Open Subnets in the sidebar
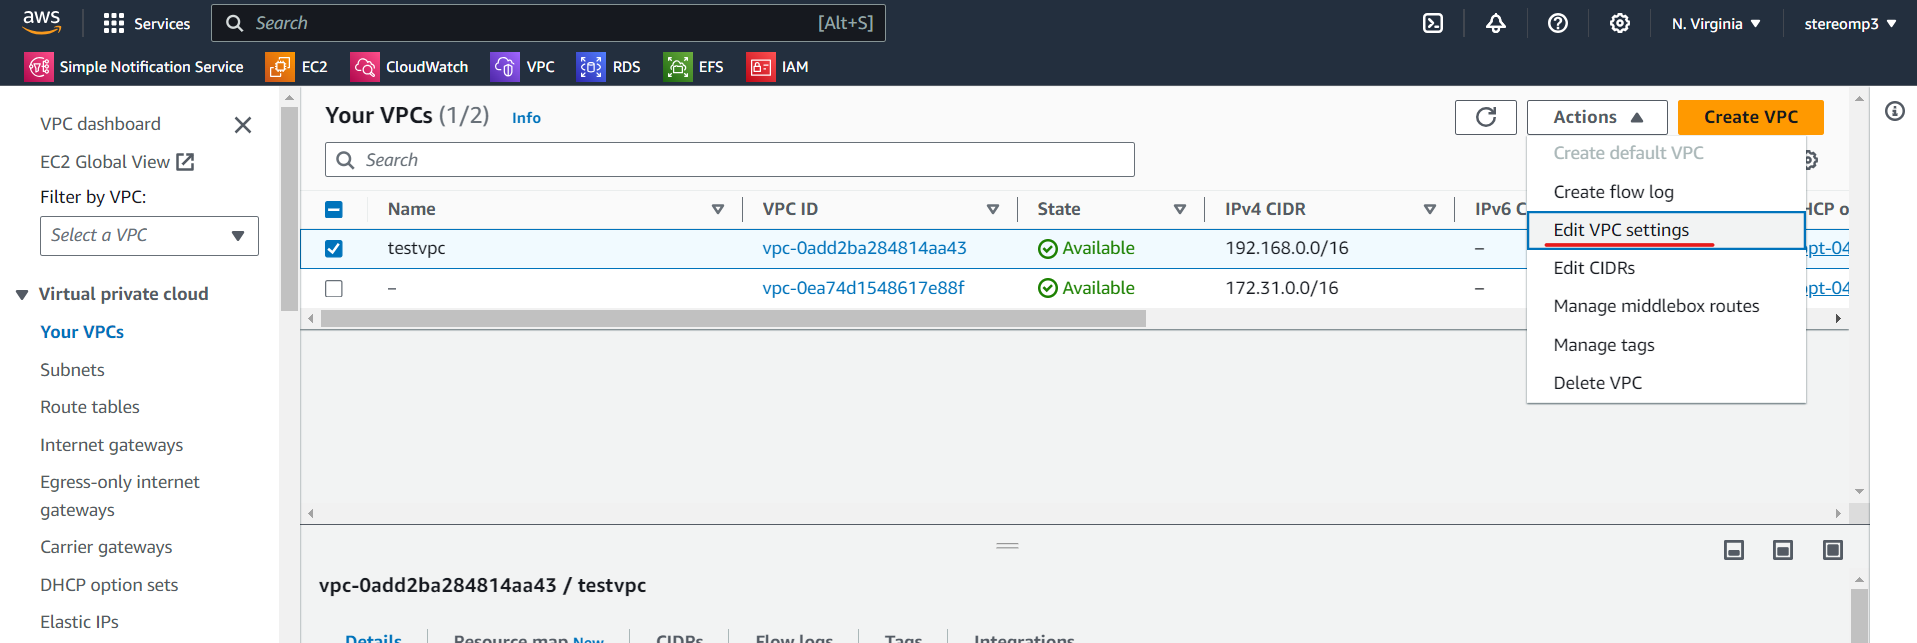Screen dimensions: 1917x643 point(72,370)
